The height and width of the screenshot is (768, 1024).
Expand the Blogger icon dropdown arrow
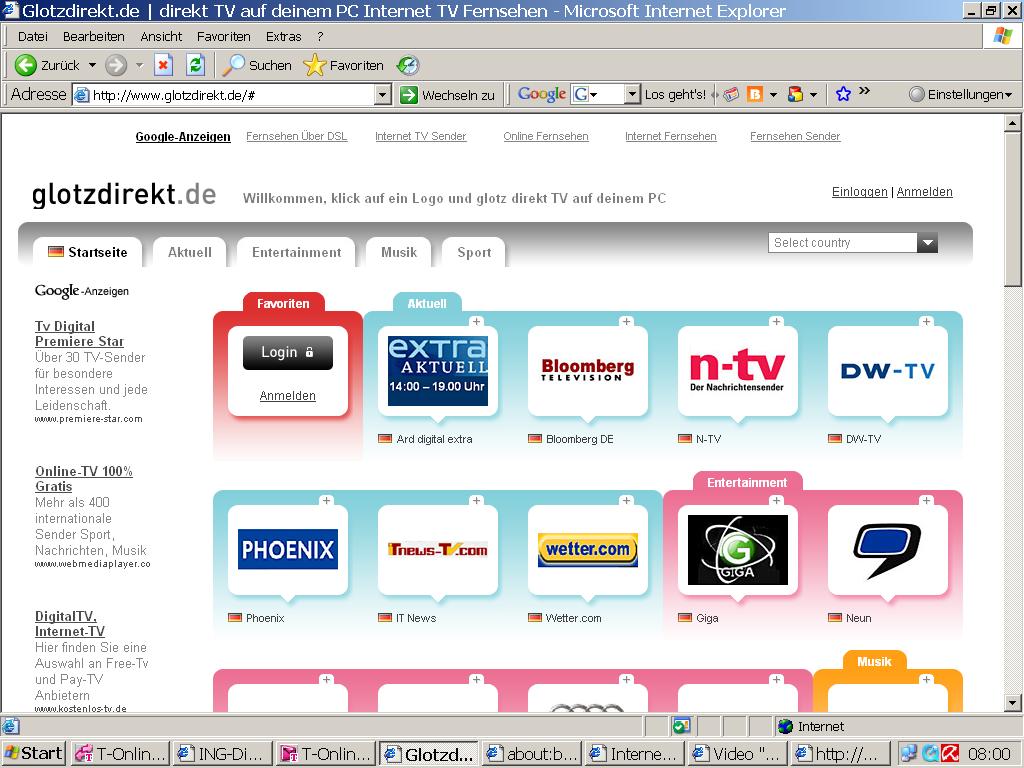773,95
